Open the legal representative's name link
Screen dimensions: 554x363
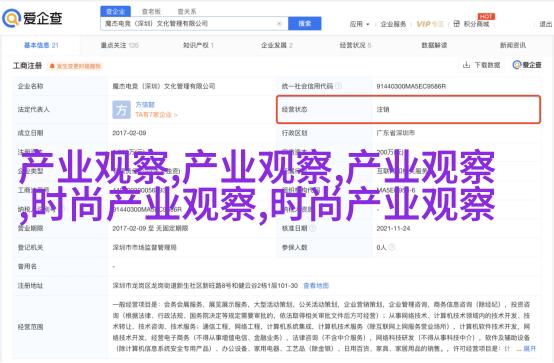[145, 105]
